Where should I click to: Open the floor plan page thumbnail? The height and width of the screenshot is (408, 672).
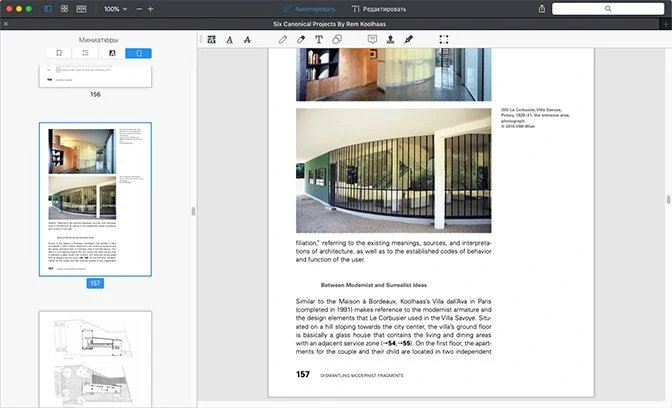coord(95,359)
